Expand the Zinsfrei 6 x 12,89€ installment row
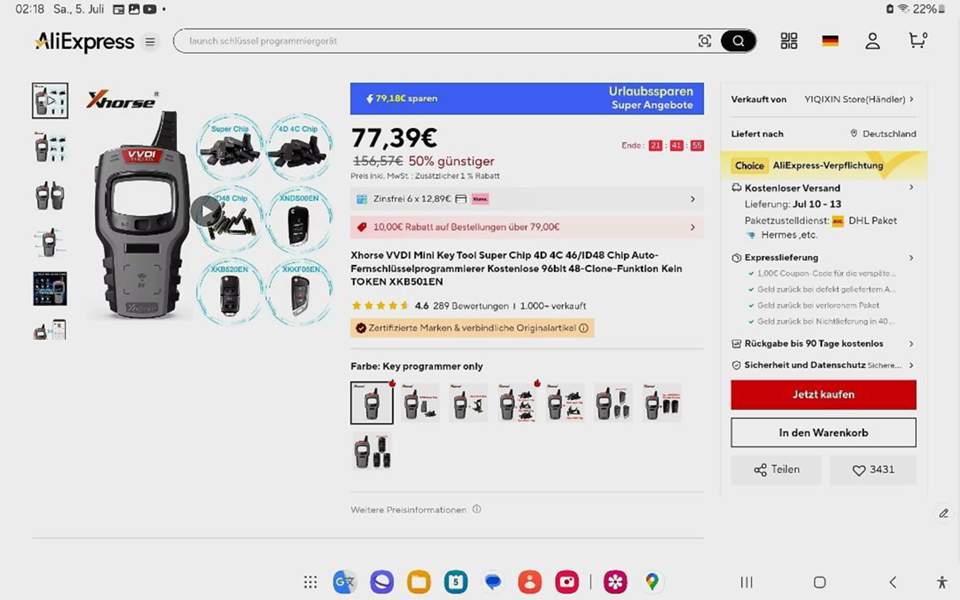Screen dimensions: 960x600 pos(527,199)
